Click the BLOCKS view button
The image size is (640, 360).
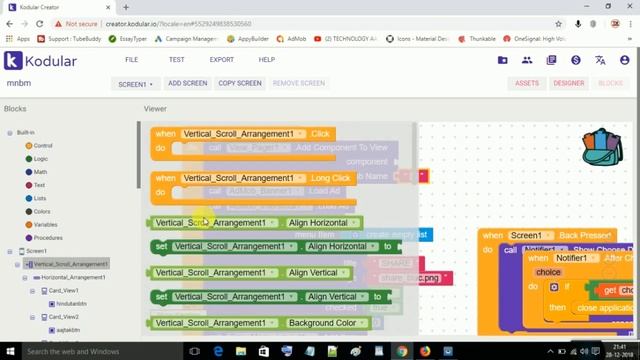(x=611, y=83)
